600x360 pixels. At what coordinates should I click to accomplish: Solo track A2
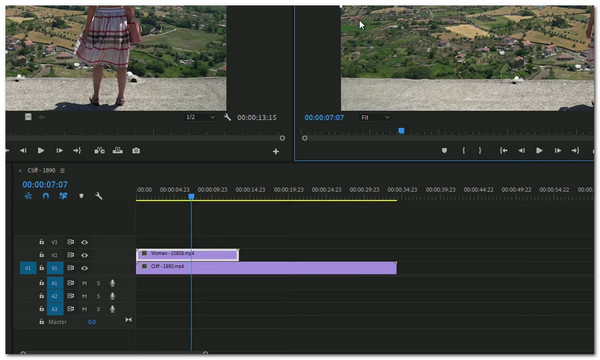point(98,296)
